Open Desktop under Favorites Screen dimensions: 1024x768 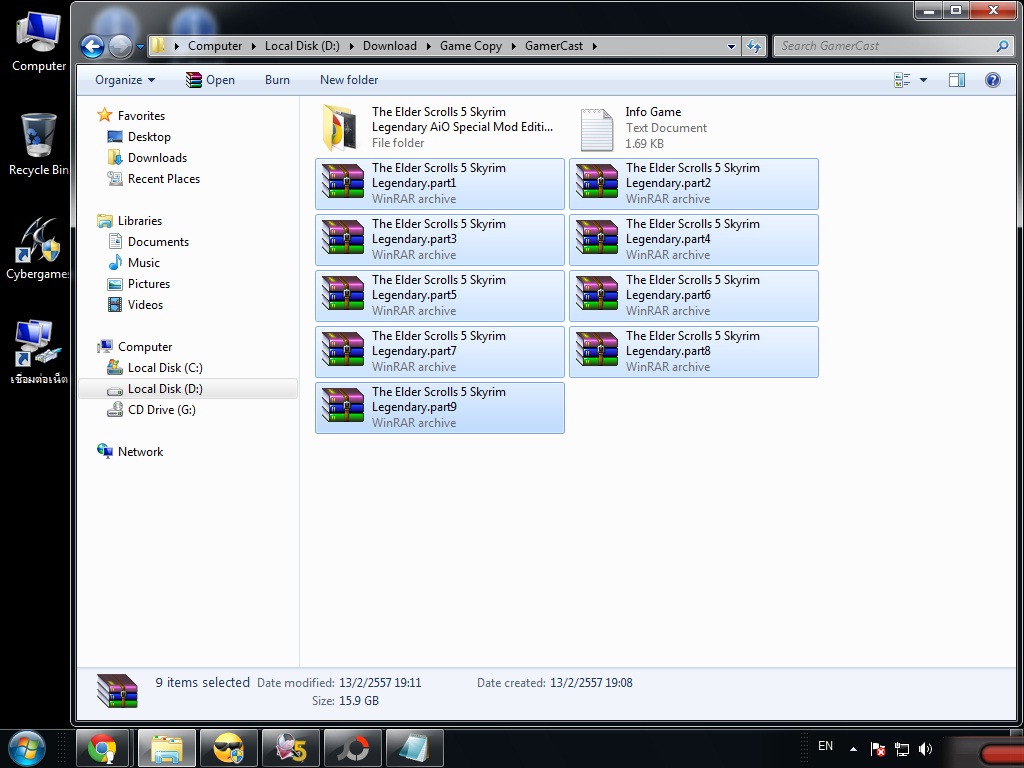tap(148, 136)
